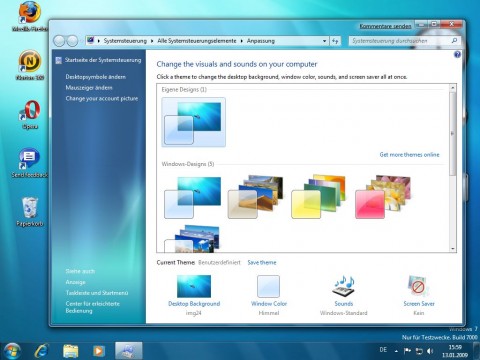Click theme list scrollbar down arrow
480x360 pixels.
point(453,249)
